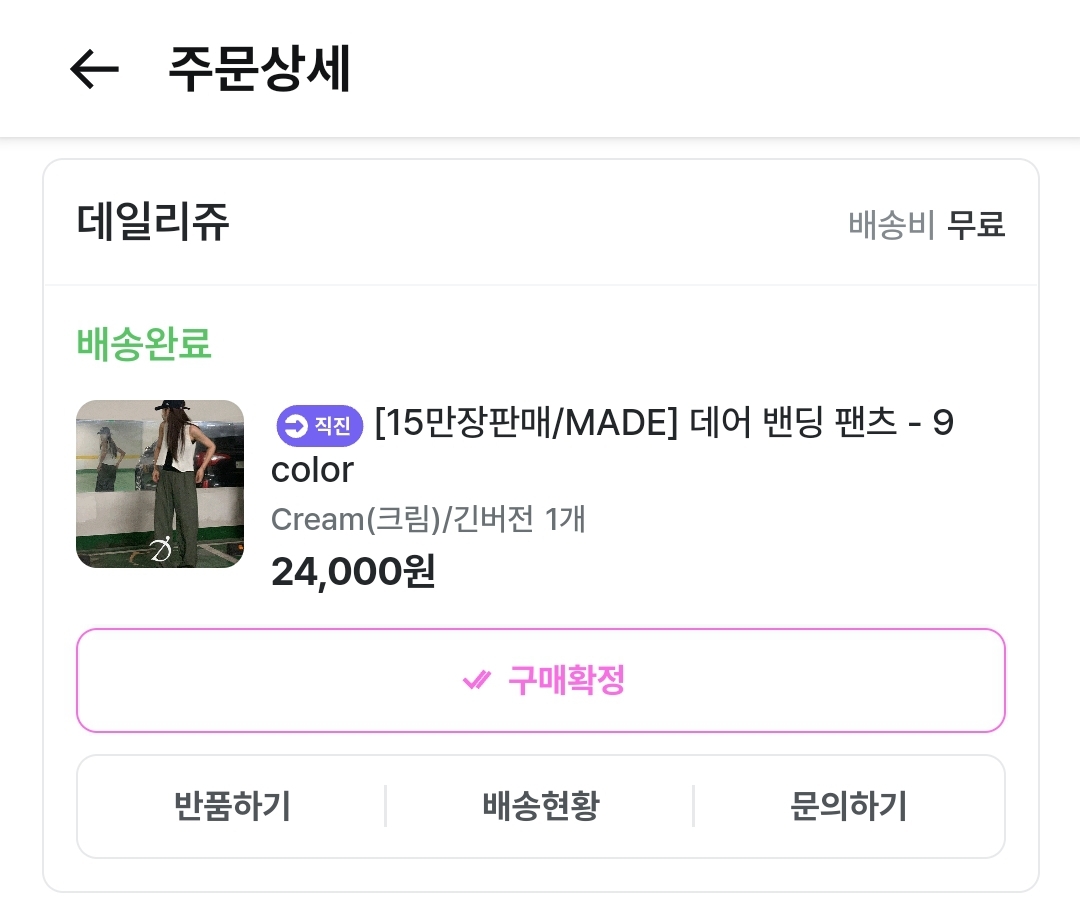The width and height of the screenshot is (1080, 908).
Task: Click the 24,000원 price
Action: point(353,571)
